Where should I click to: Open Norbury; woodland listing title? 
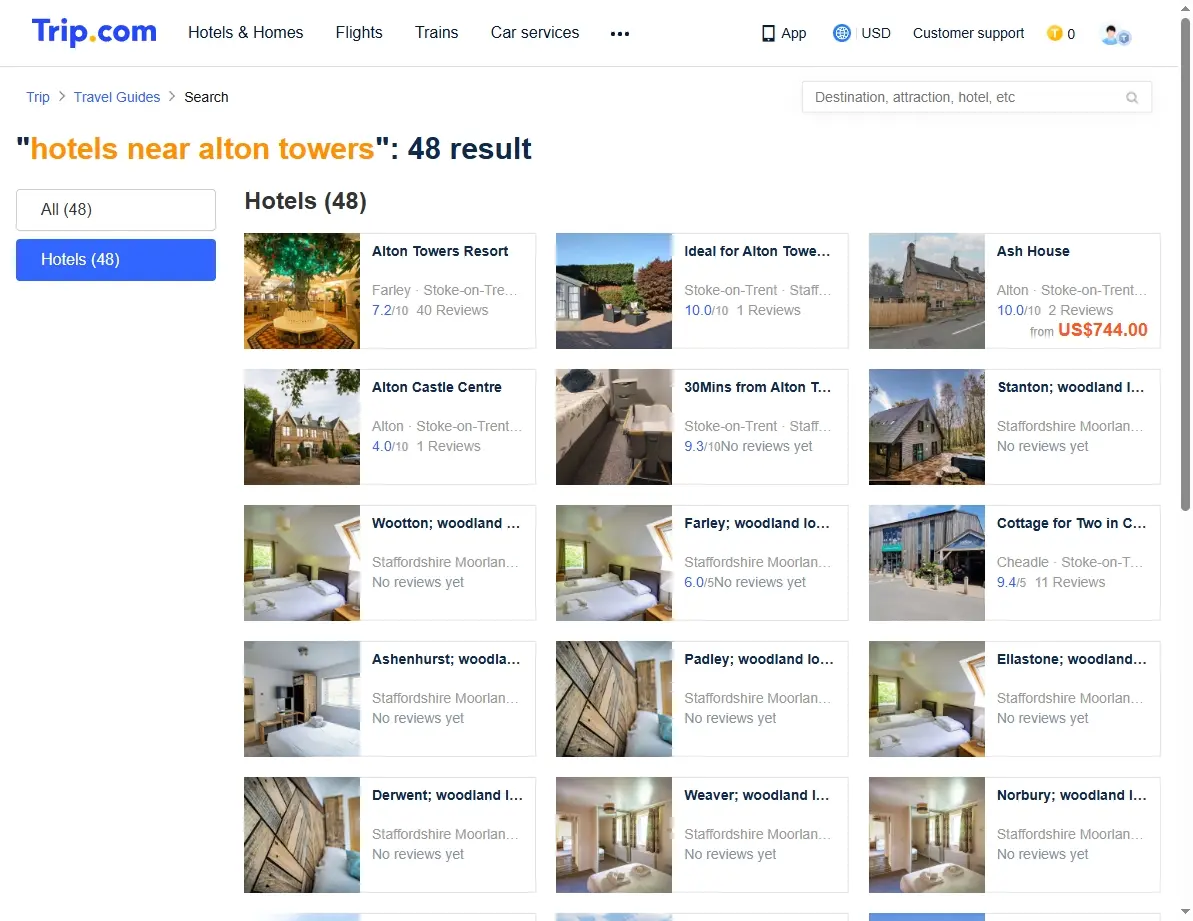click(1071, 796)
